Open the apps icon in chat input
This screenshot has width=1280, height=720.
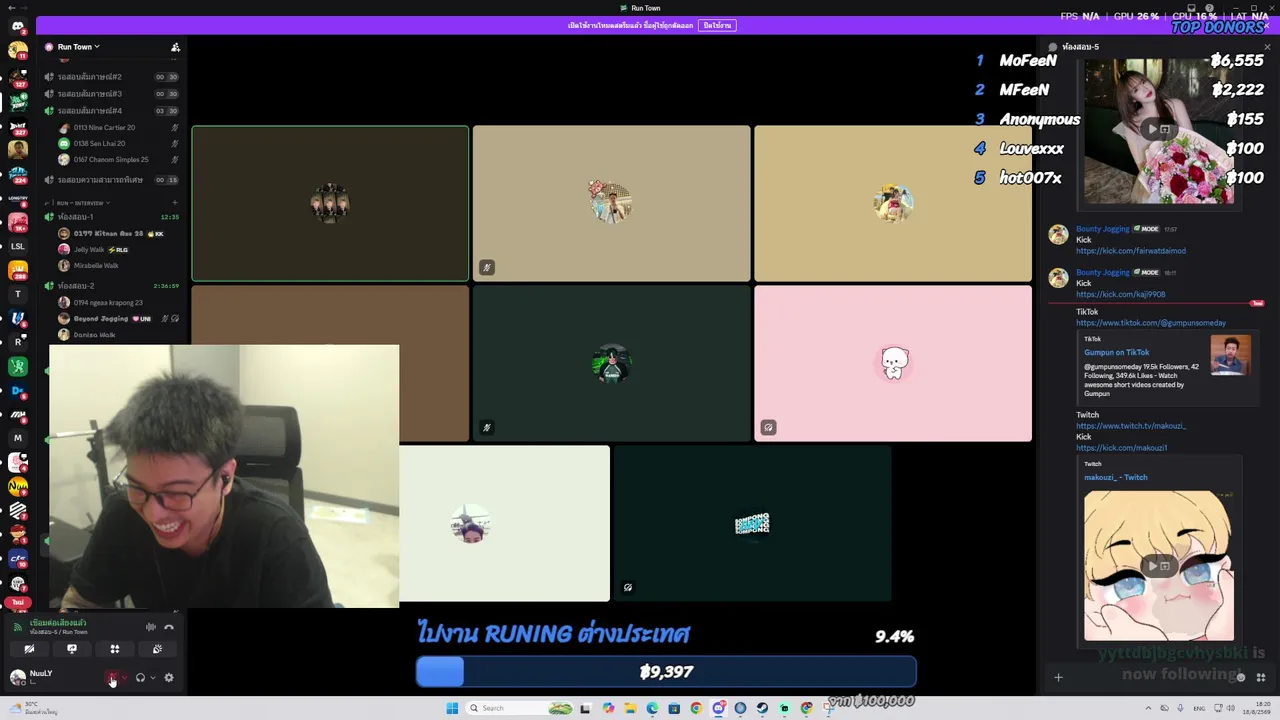[1261, 678]
